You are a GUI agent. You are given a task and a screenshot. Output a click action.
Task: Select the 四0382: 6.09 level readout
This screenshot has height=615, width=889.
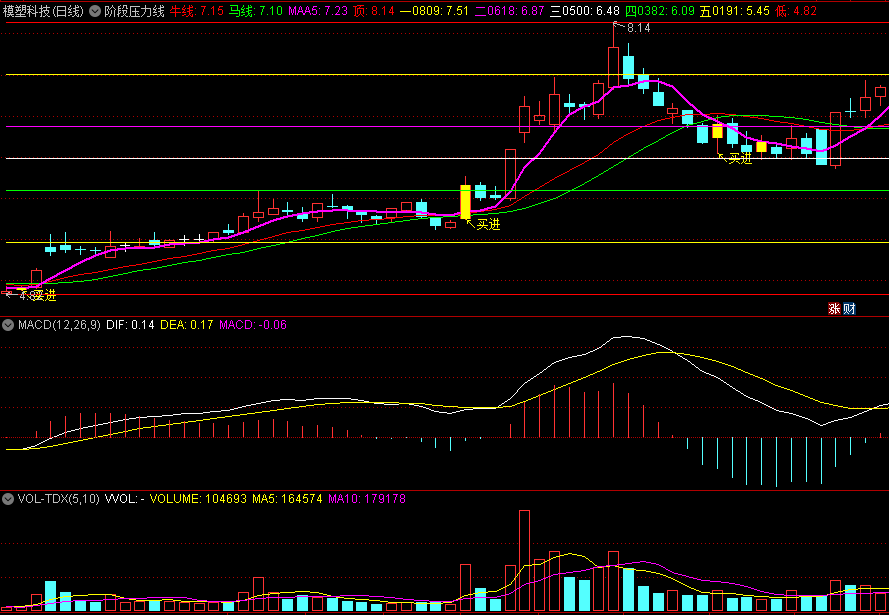coord(660,11)
